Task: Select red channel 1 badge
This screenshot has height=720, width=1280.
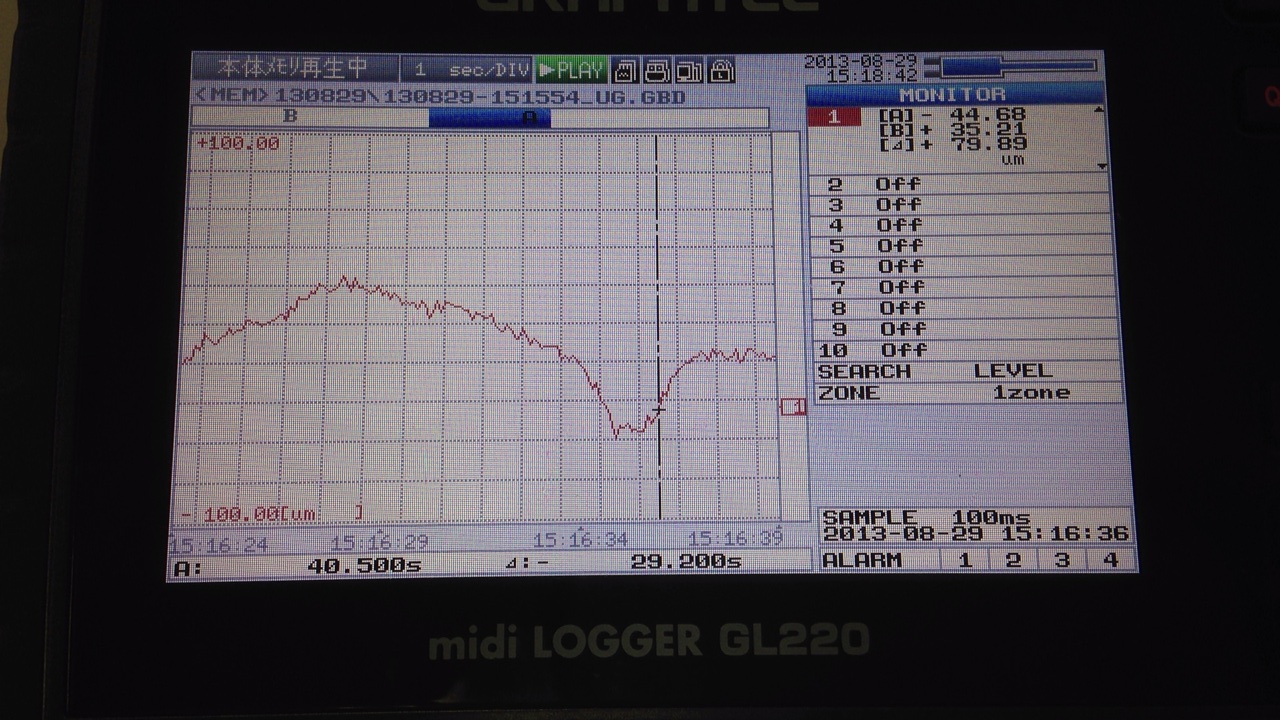Action: tap(834, 117)
